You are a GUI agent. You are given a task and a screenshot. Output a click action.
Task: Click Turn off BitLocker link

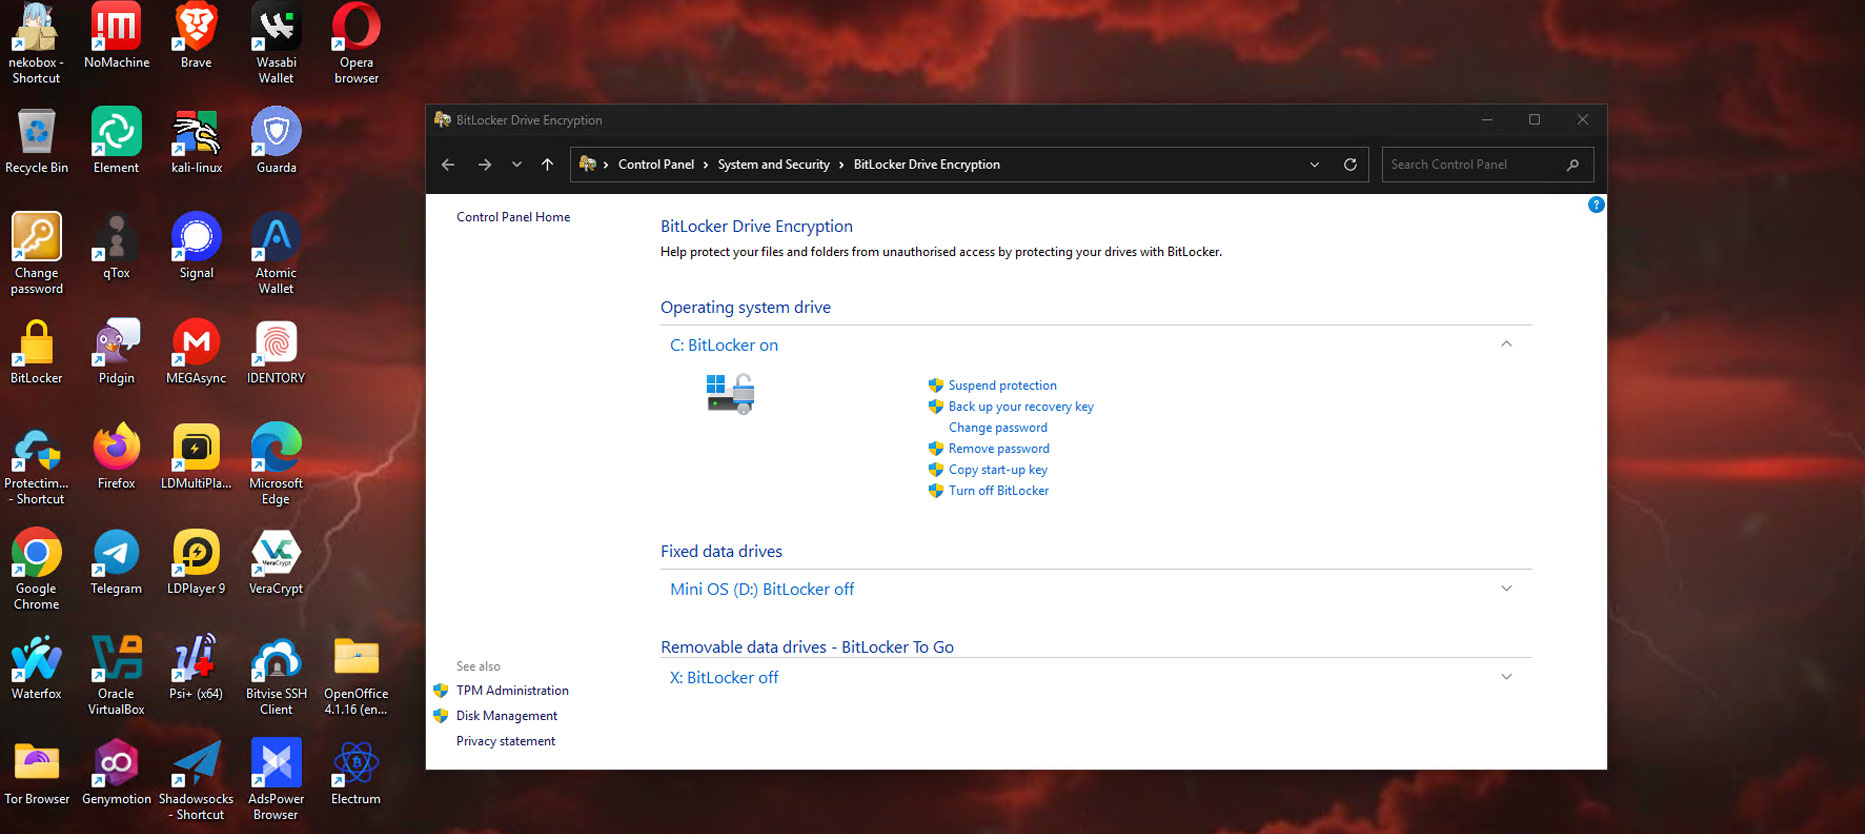pyautogui.click(x=999, y=491)
